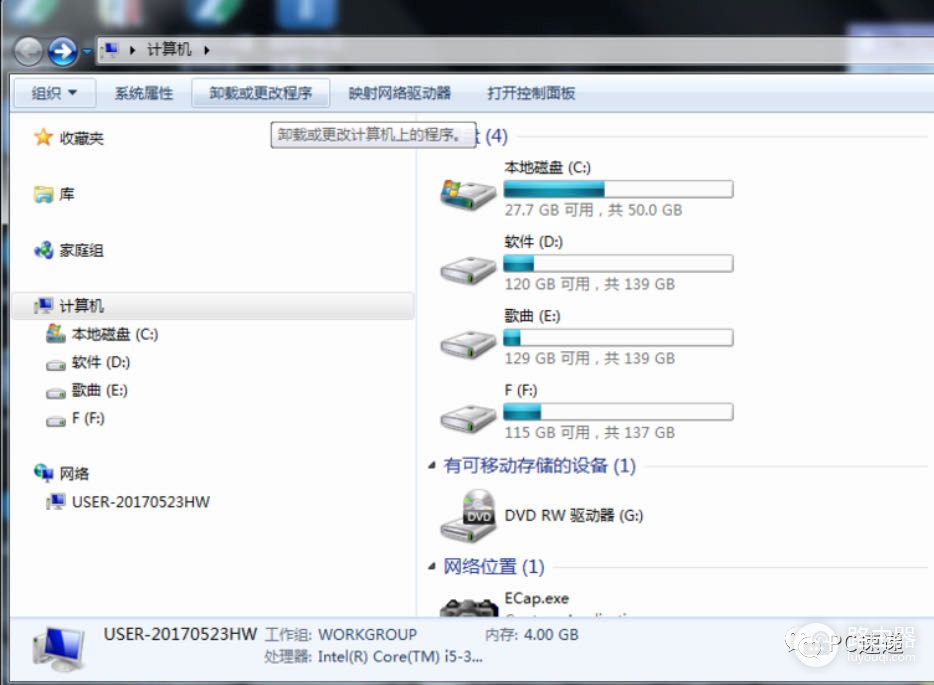Click 本地磁盘 (C:) drive icon in the sidebar
This screenshot has height=685, width=934.
[56, 334]
